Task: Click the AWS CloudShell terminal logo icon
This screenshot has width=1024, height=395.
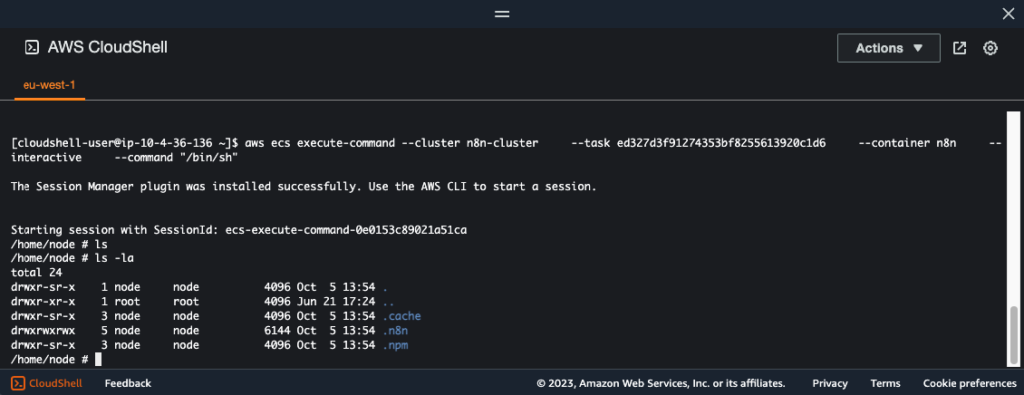Action: pos(32,48)
